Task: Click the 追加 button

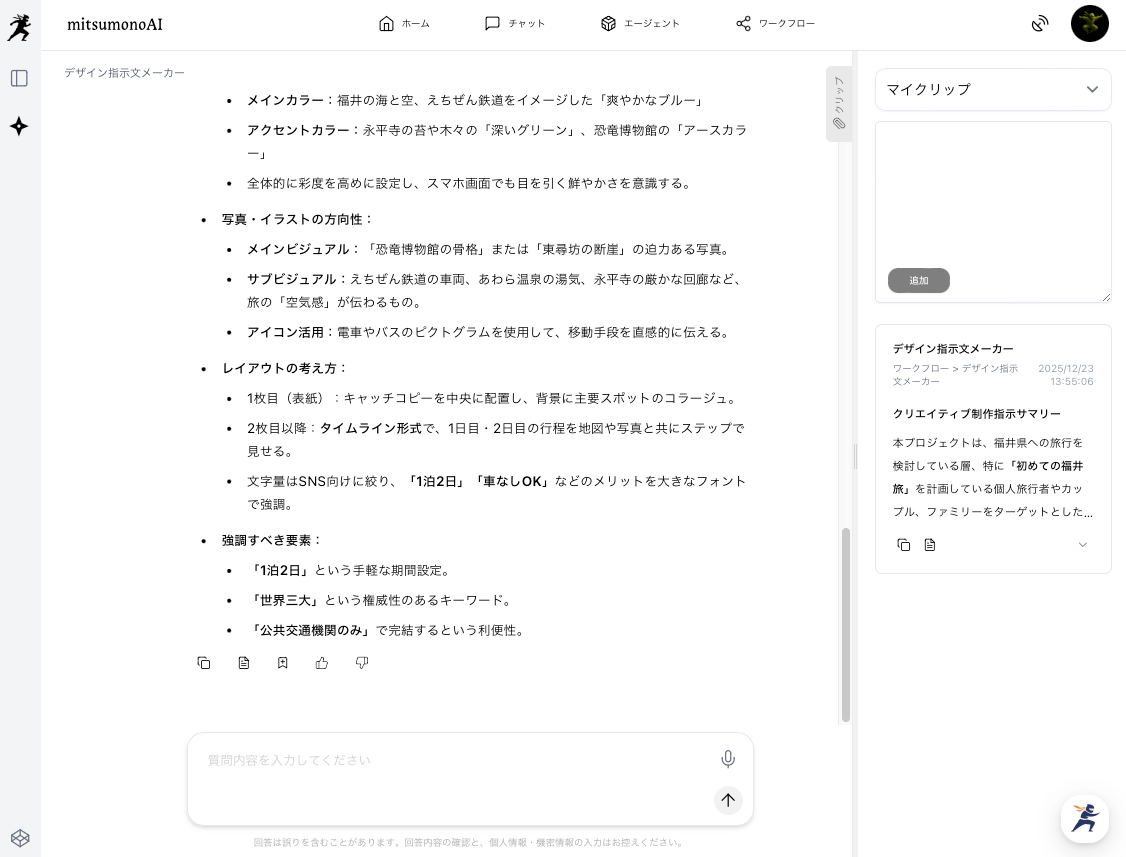Action: point(918,281)
